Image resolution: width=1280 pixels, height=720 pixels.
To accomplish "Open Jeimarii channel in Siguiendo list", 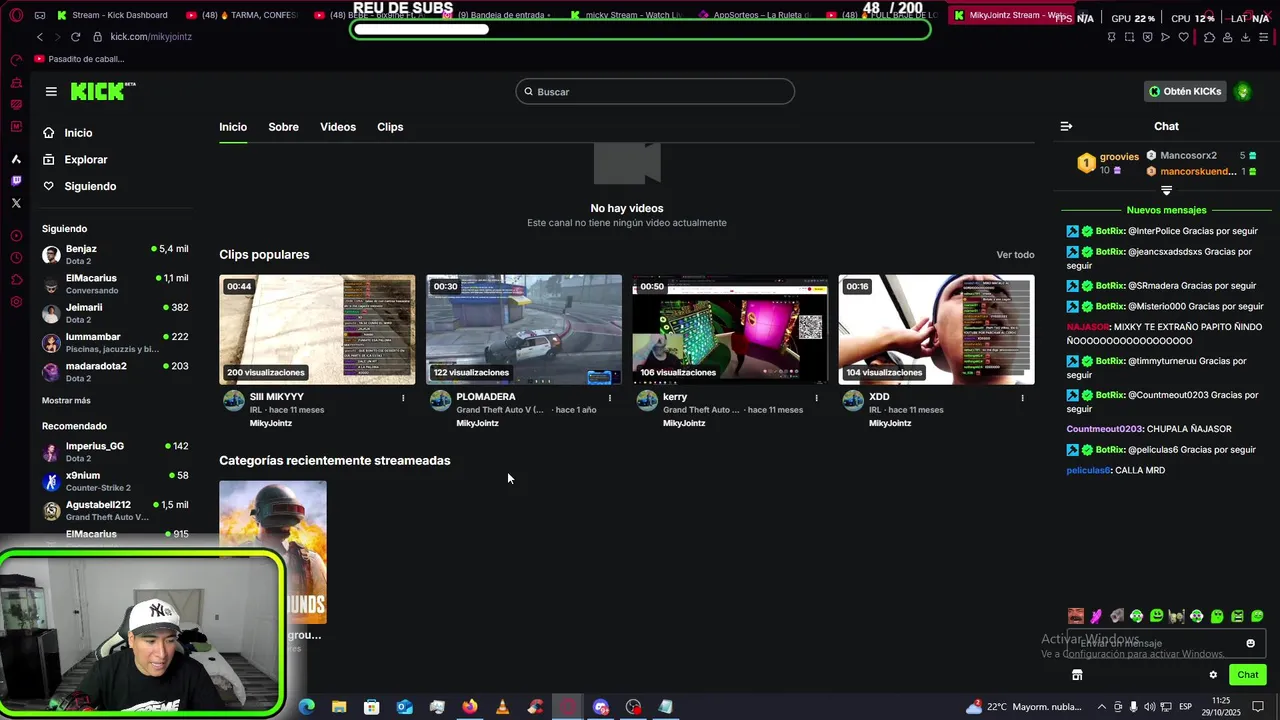I will coord(115,313).
